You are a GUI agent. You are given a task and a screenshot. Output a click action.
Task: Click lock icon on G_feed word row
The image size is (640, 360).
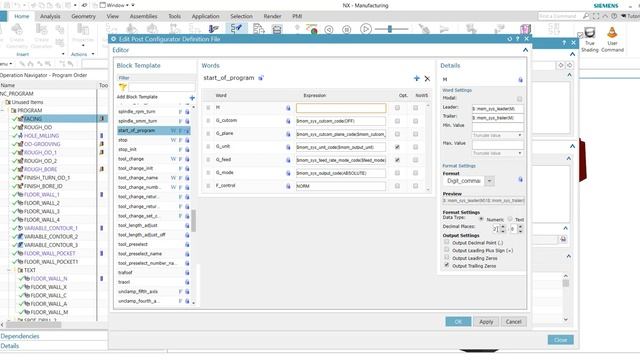(x=288, y=160)
